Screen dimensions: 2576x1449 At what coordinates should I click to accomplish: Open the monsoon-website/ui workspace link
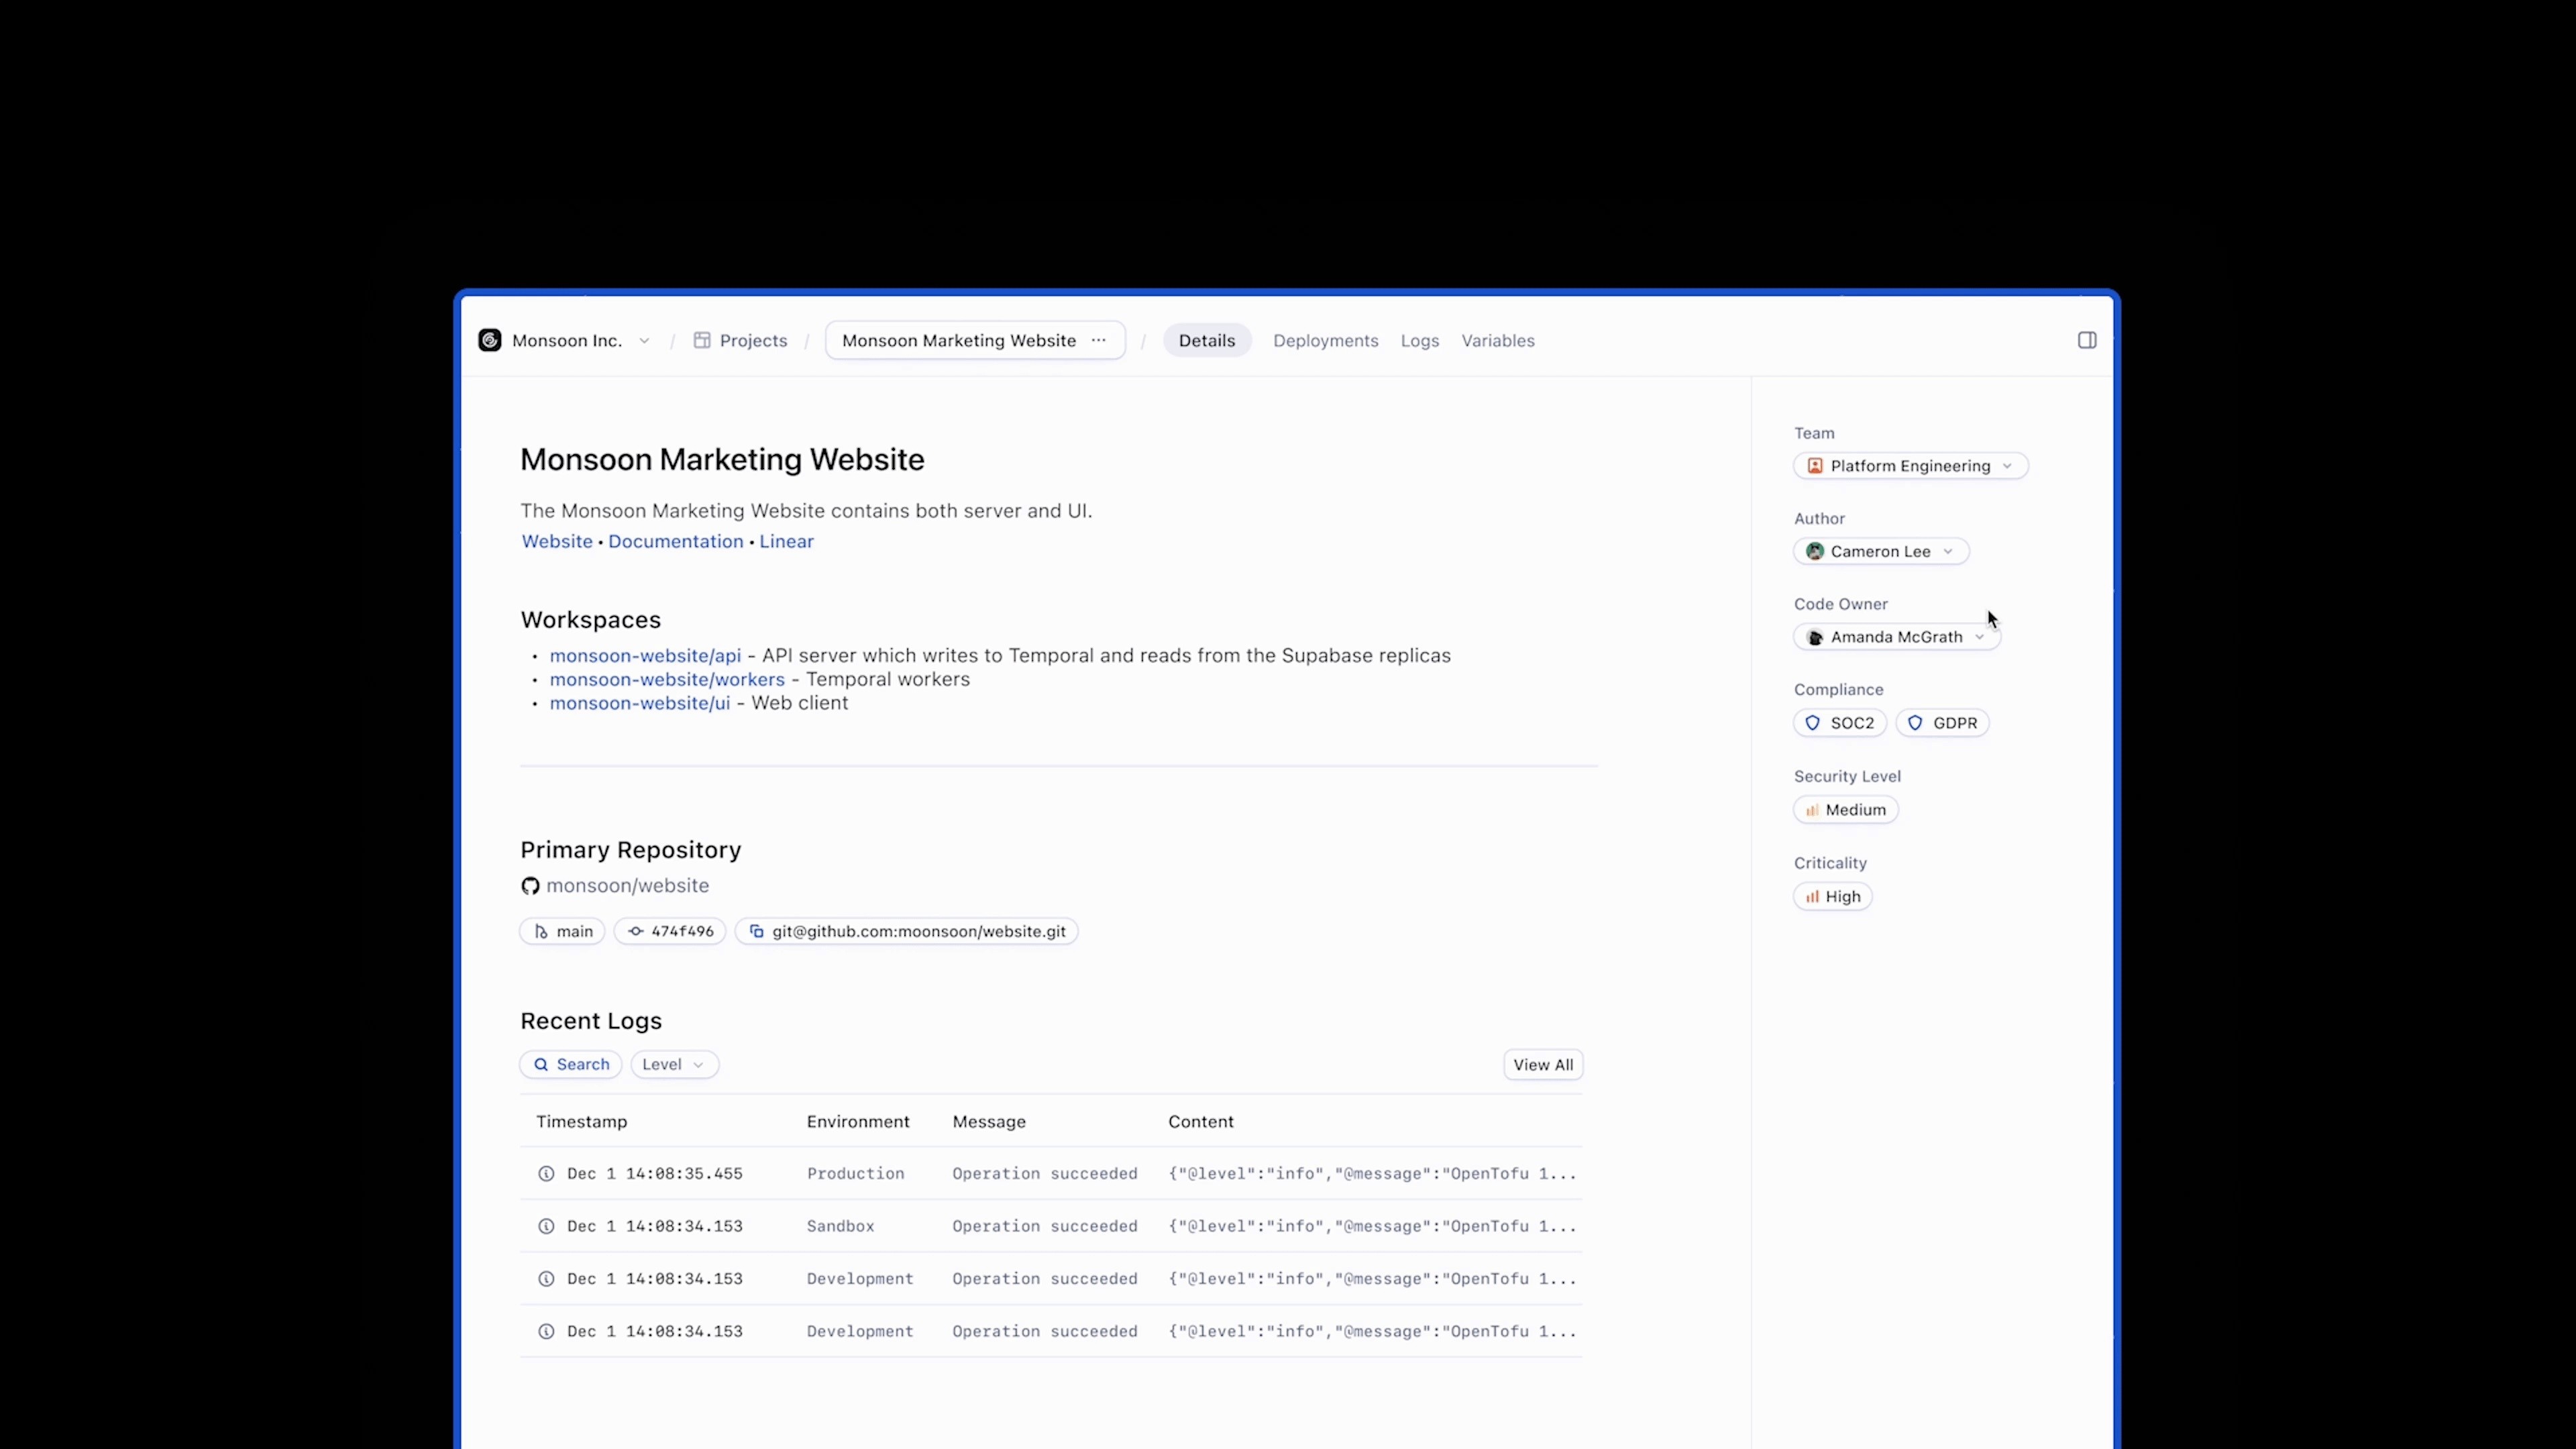click(x=640, y=703)
